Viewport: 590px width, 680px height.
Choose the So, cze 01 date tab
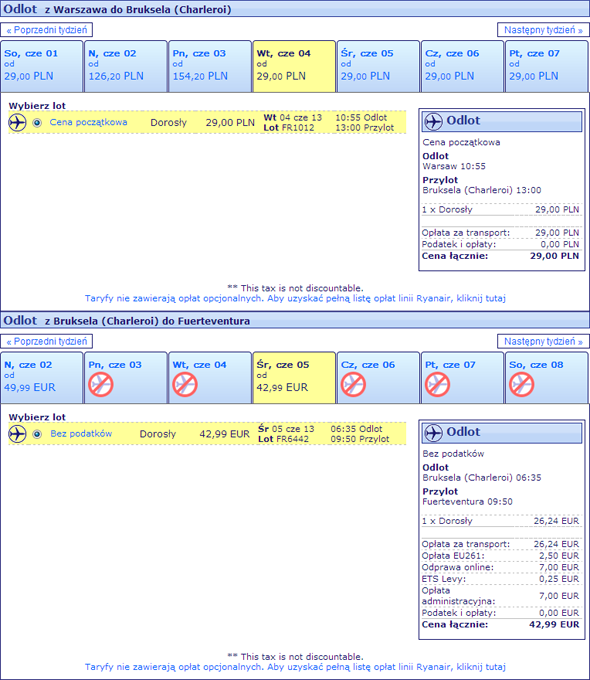(x=42, y=66)
